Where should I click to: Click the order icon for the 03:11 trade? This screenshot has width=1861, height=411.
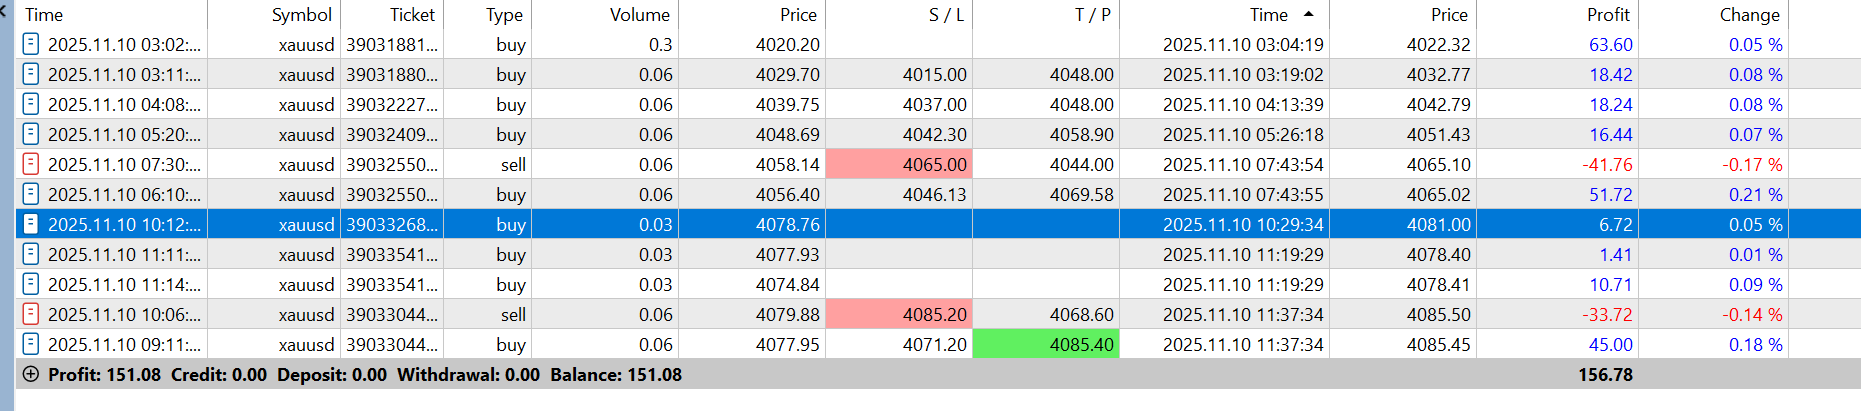31,74
